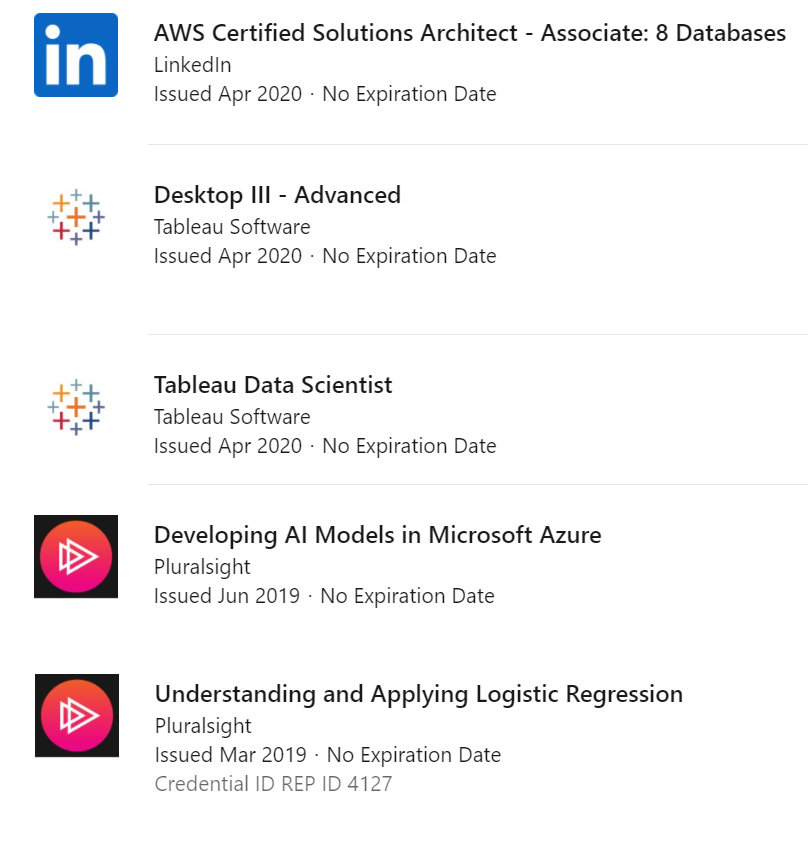Image resolution: width=808 pixels, height=846 pixels.
Task: Click the LinkedIn issuer name
Action: click(193, 65)
